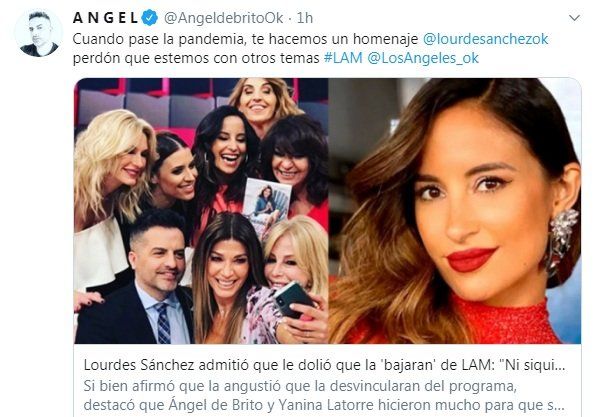597x417 pixels.
Task: Open the @AngeldebritoOk handle link
Action: [224, 18]
